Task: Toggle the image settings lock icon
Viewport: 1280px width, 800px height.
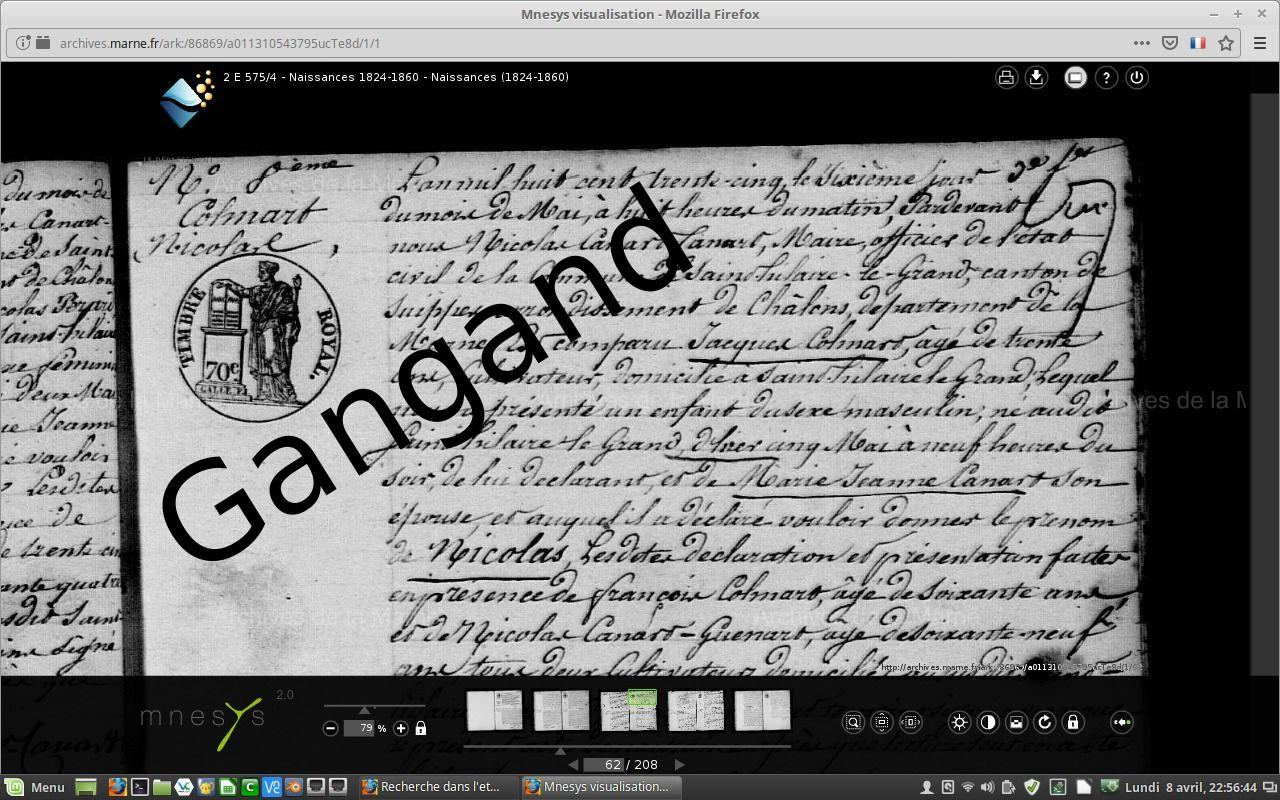Action: 1073,722
